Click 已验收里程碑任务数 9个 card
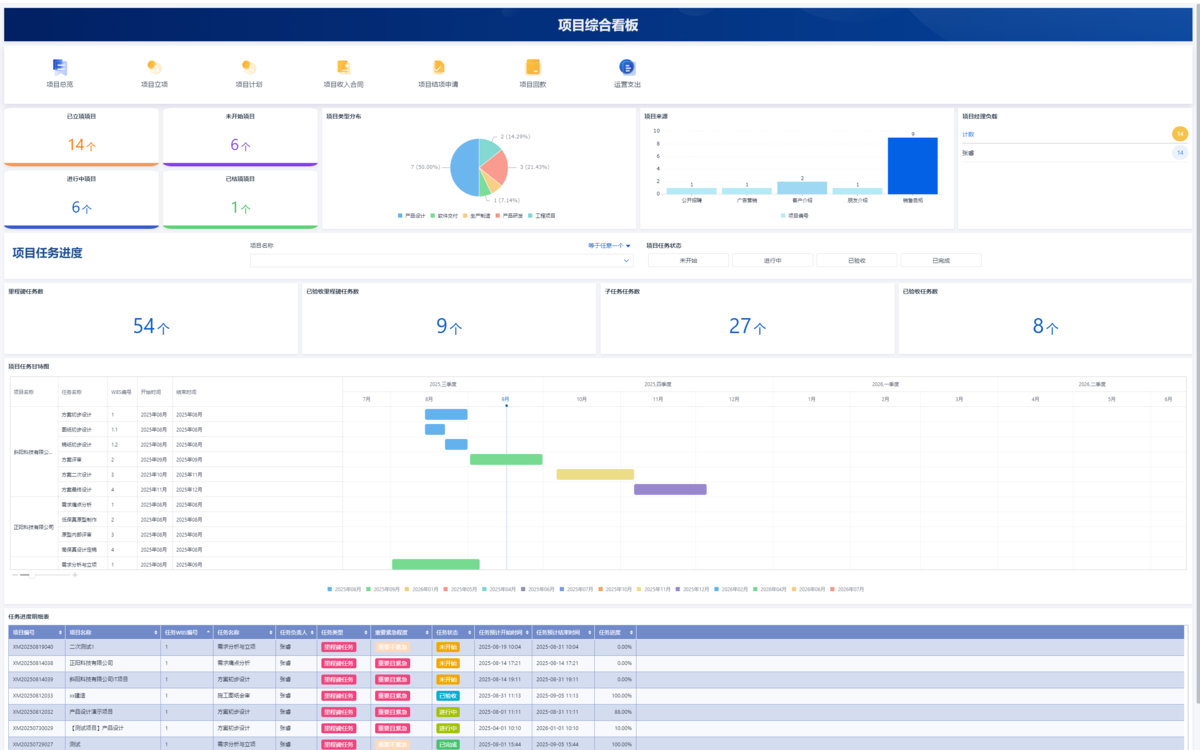This screenshot has width=1200, height=750. coord(449,318)
